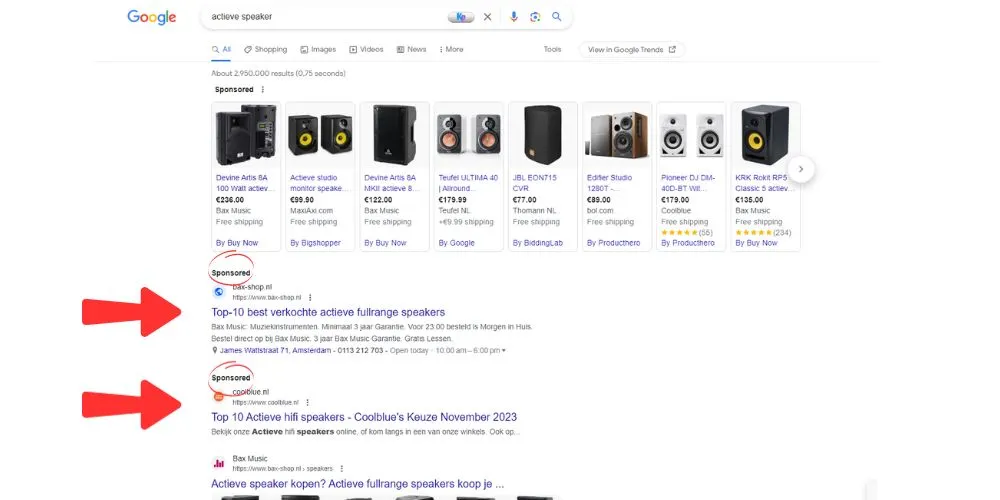The image size is (1000, 500).
Task: Open Pioneer DJ DM-40D-BT product link
Action: [689, 183]
